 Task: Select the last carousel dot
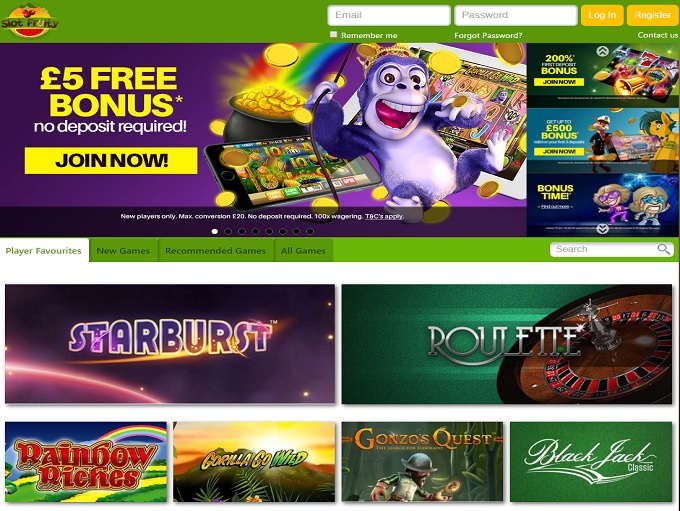point(310,231)
